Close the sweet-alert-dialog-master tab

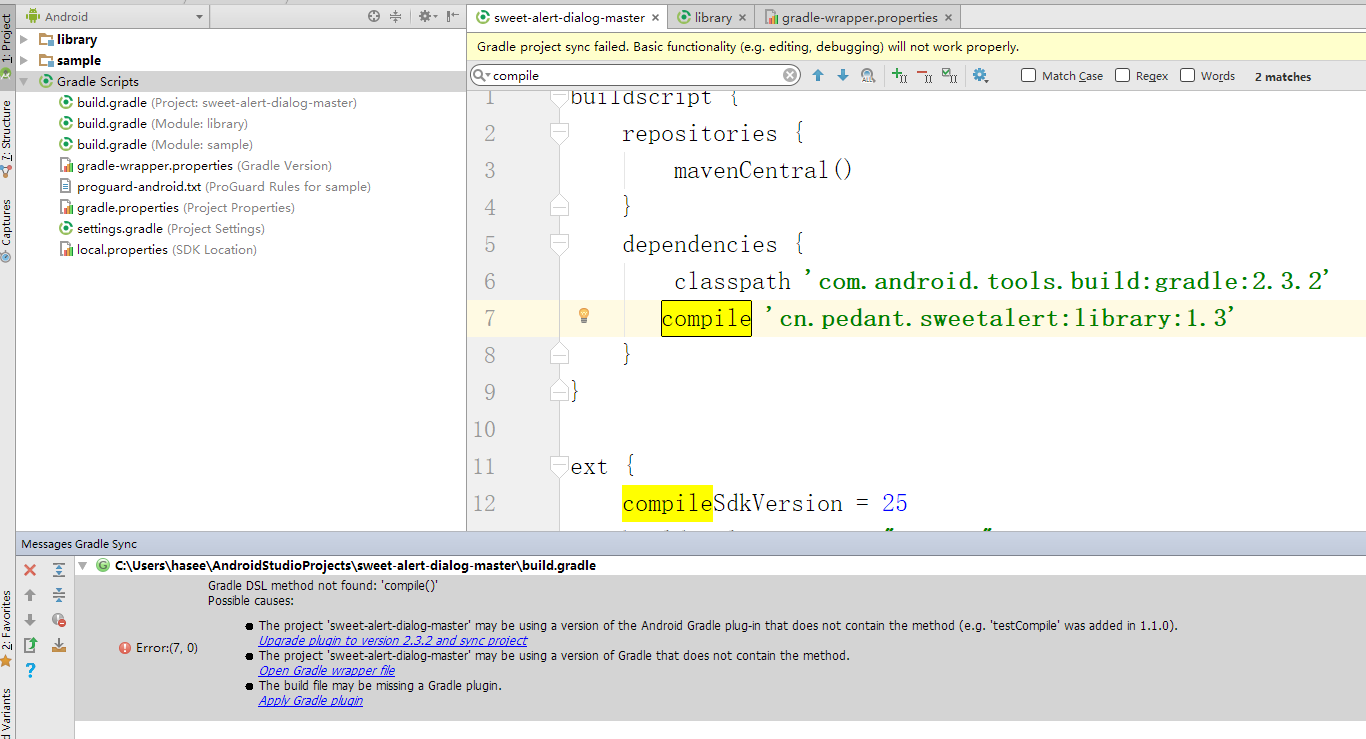coord(656,18)
